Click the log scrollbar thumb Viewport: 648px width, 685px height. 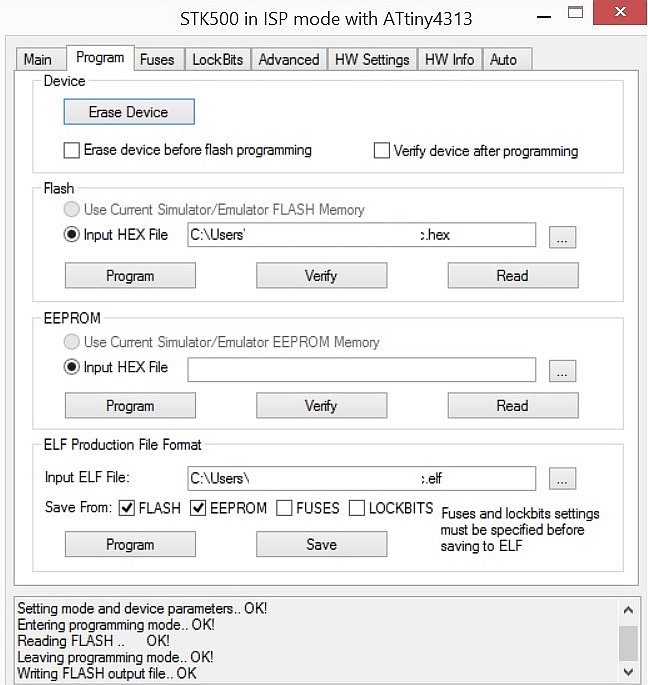(628, 643)
